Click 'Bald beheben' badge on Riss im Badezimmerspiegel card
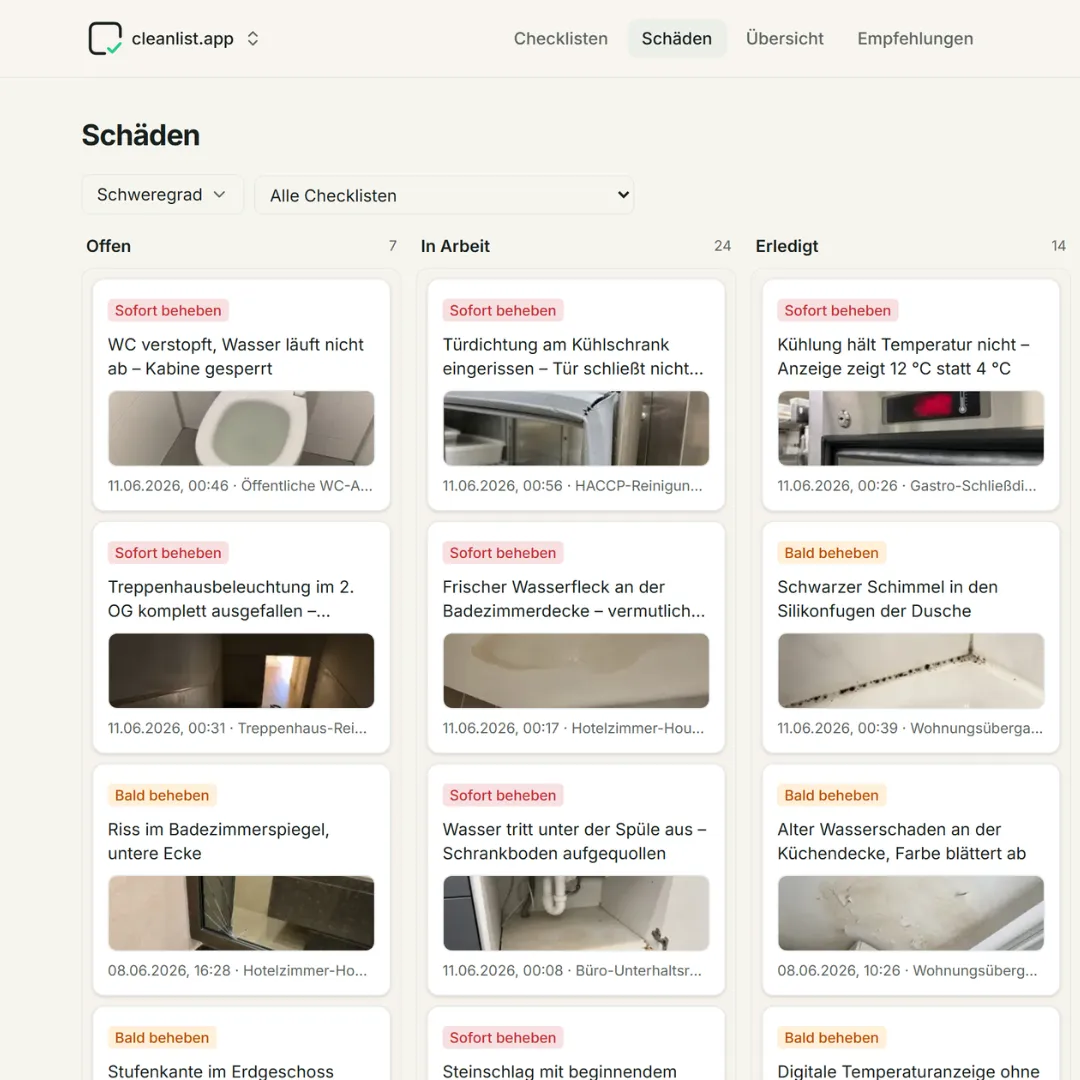This screenshot has height=1080, width=1080. [162, 796]
